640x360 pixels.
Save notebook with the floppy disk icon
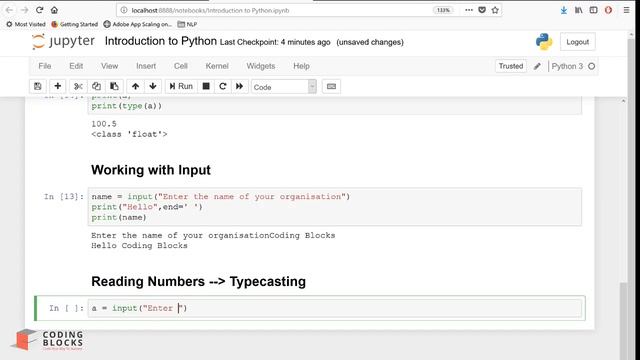click(x=38, y=87)
